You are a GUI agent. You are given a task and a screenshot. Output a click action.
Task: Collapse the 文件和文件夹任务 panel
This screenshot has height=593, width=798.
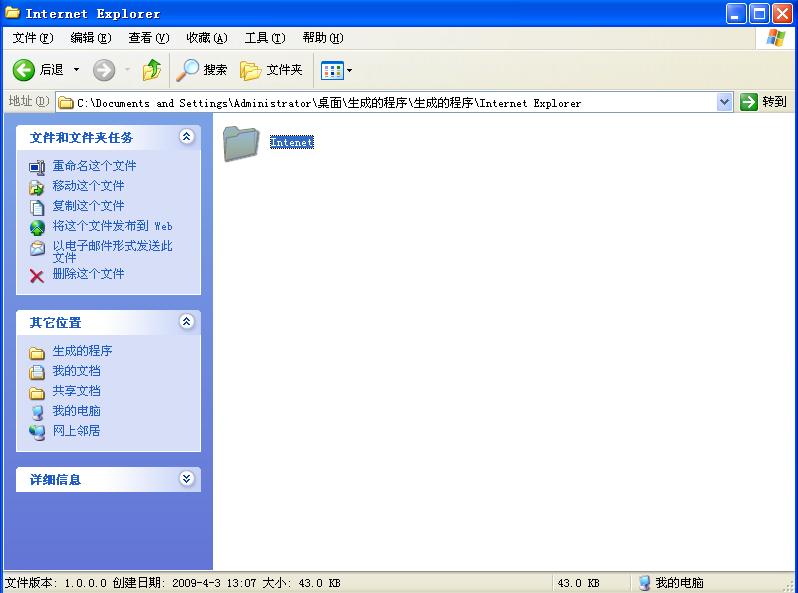click(187, 136)
